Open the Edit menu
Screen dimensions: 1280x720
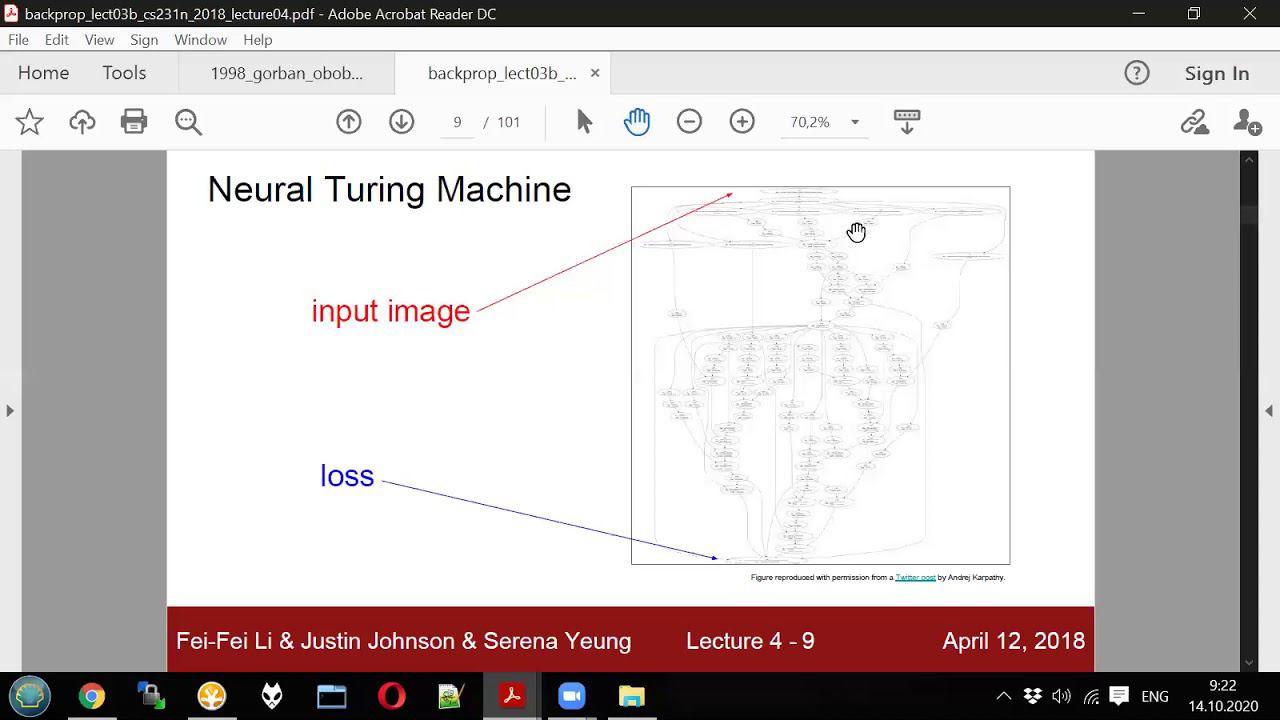(x=56, y=40)
